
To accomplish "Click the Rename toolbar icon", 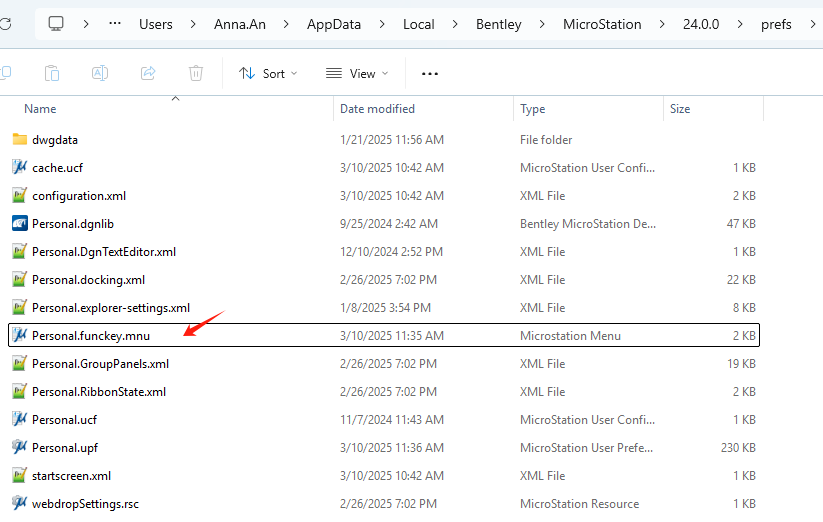I will pyautogui.click(x=100, y=73).
